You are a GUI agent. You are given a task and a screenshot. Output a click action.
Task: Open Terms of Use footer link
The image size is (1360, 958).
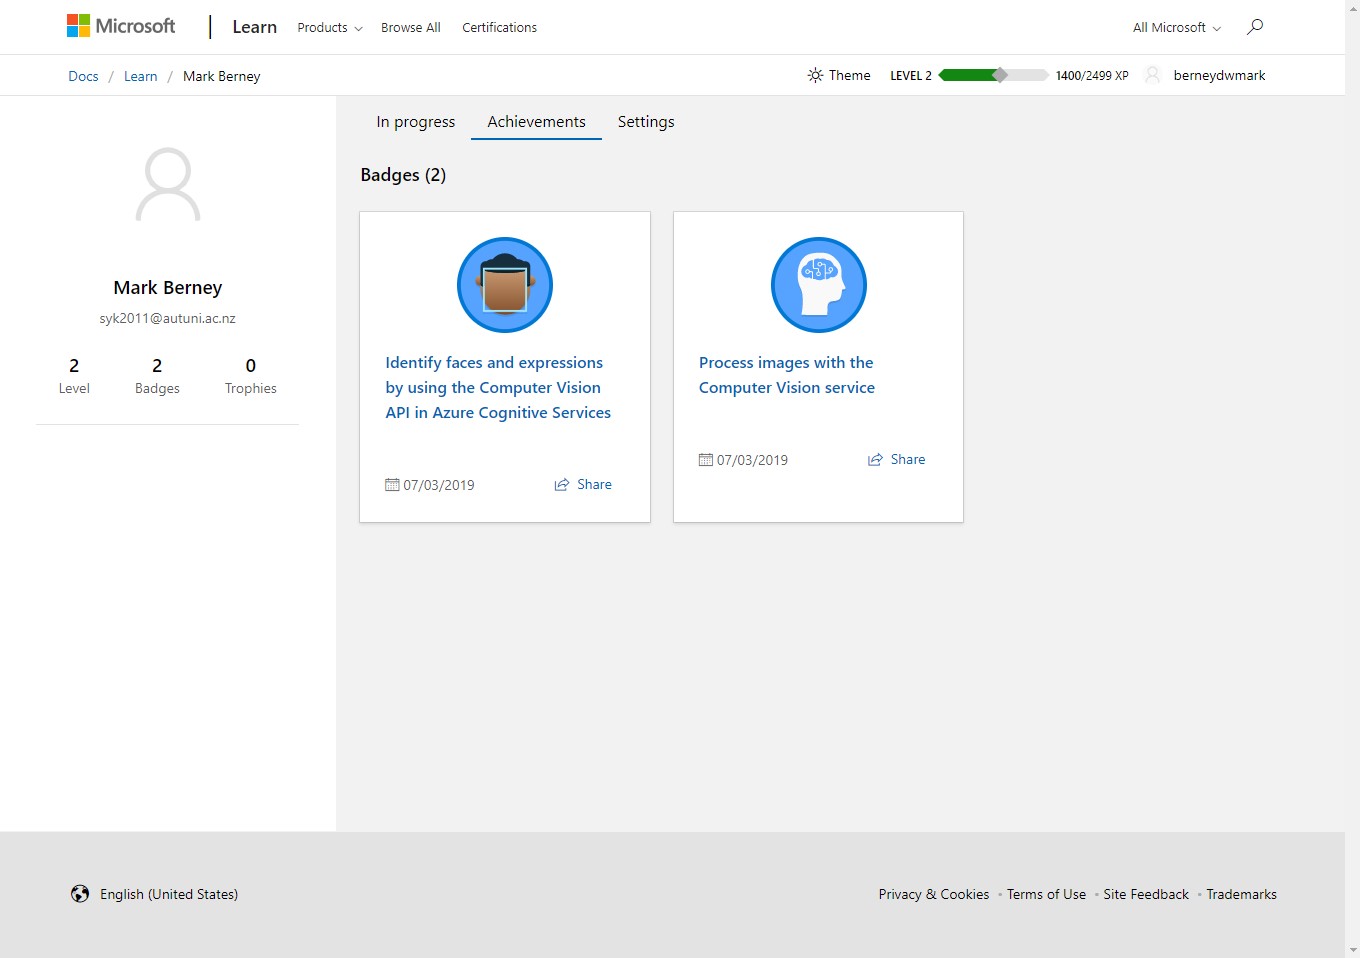pos(1046,894)
